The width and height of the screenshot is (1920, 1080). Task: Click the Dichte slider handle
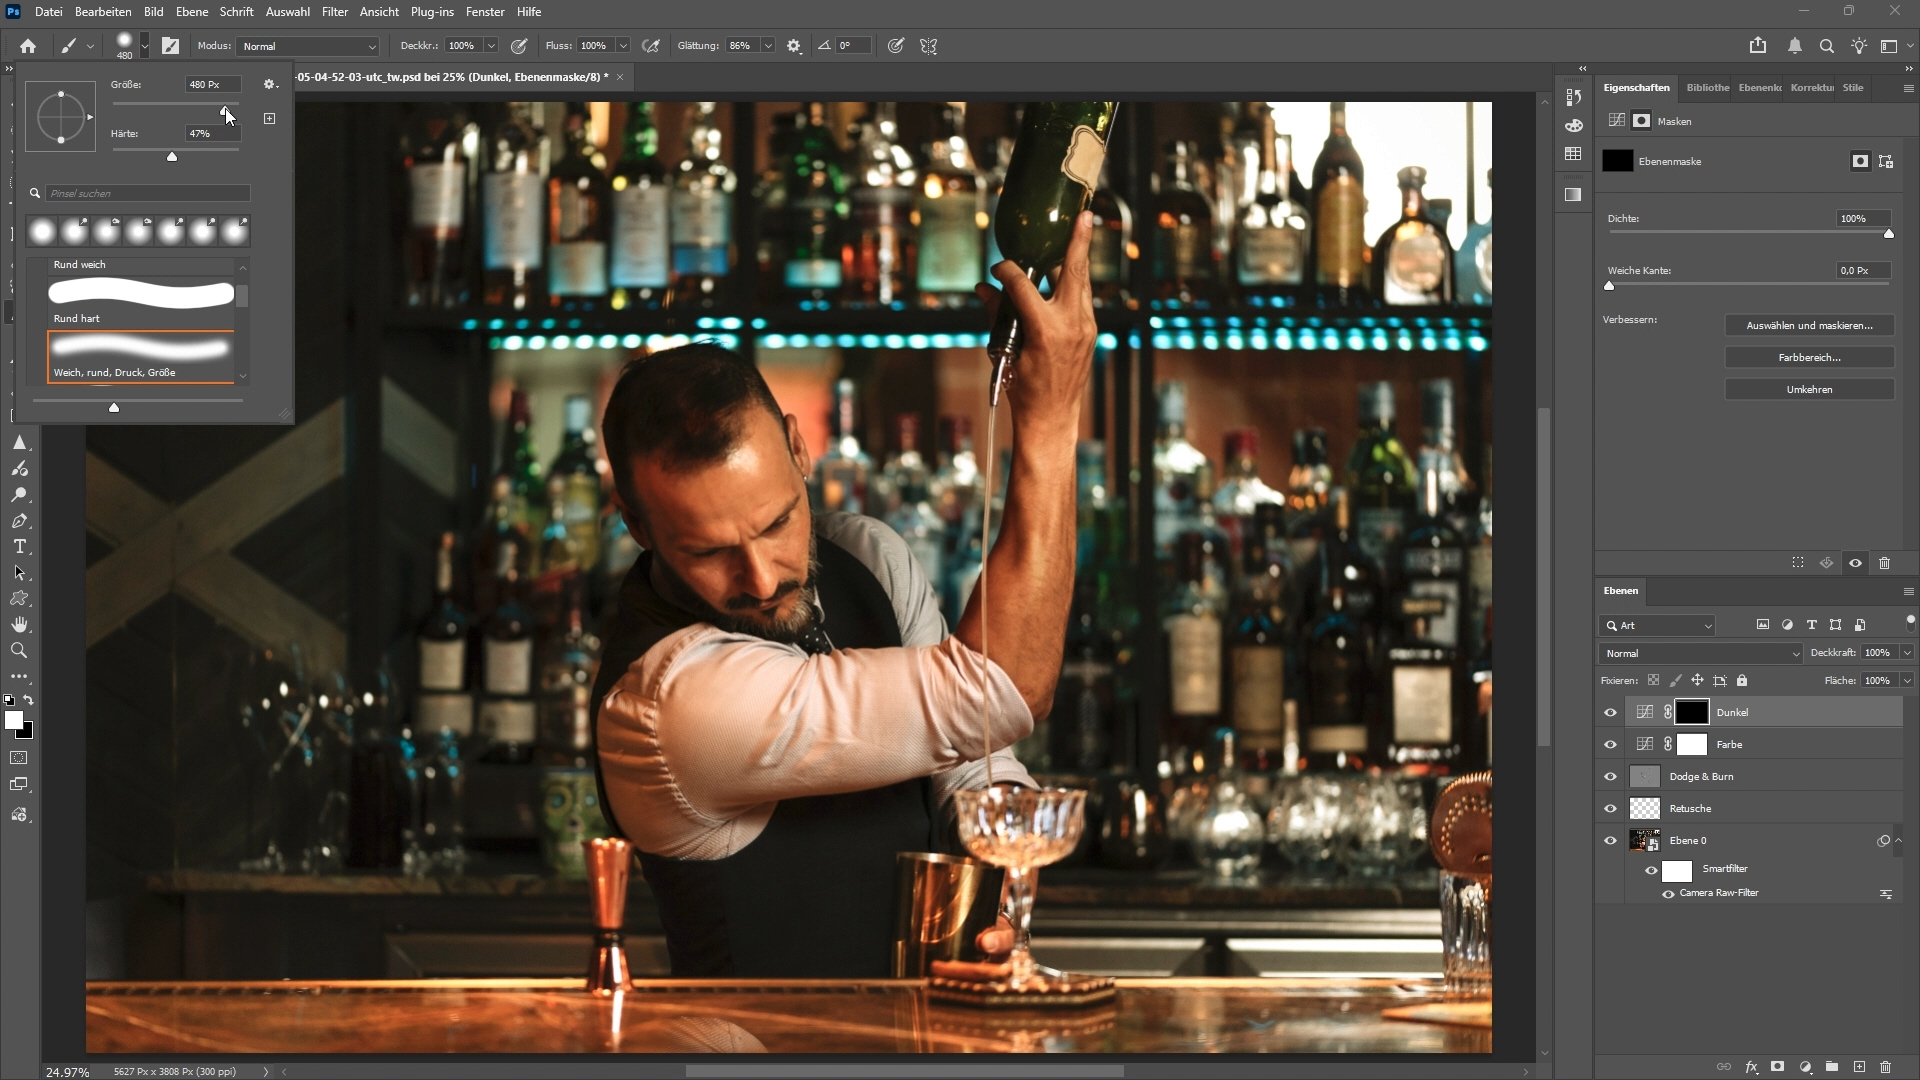click(1889, 233)
